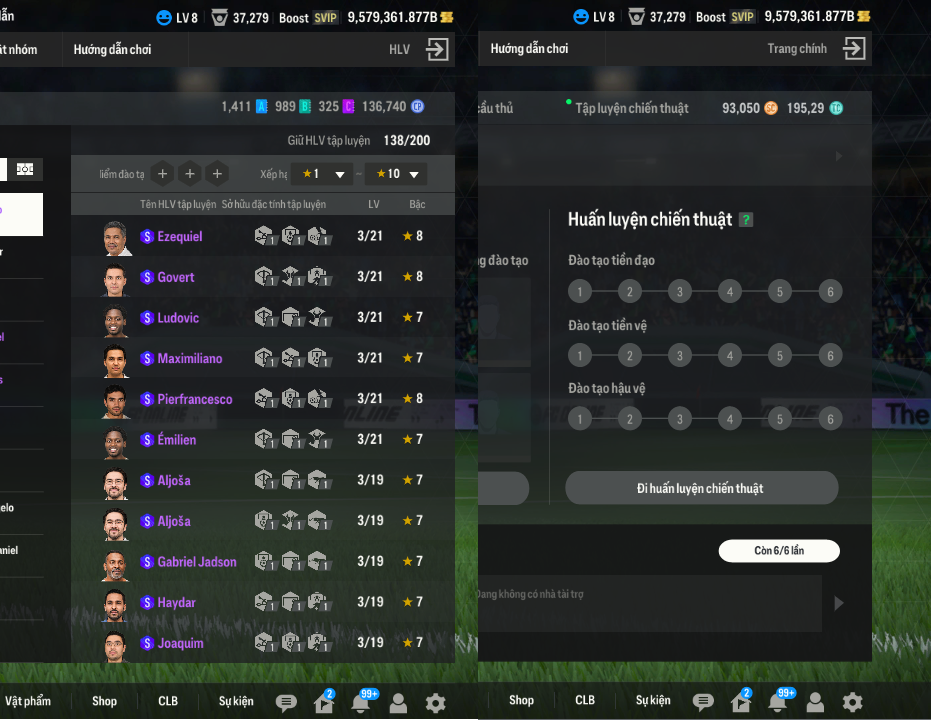Select step 6 of Đào tạo tiền đạo
The image size is (931, 721).
[830, 292]
